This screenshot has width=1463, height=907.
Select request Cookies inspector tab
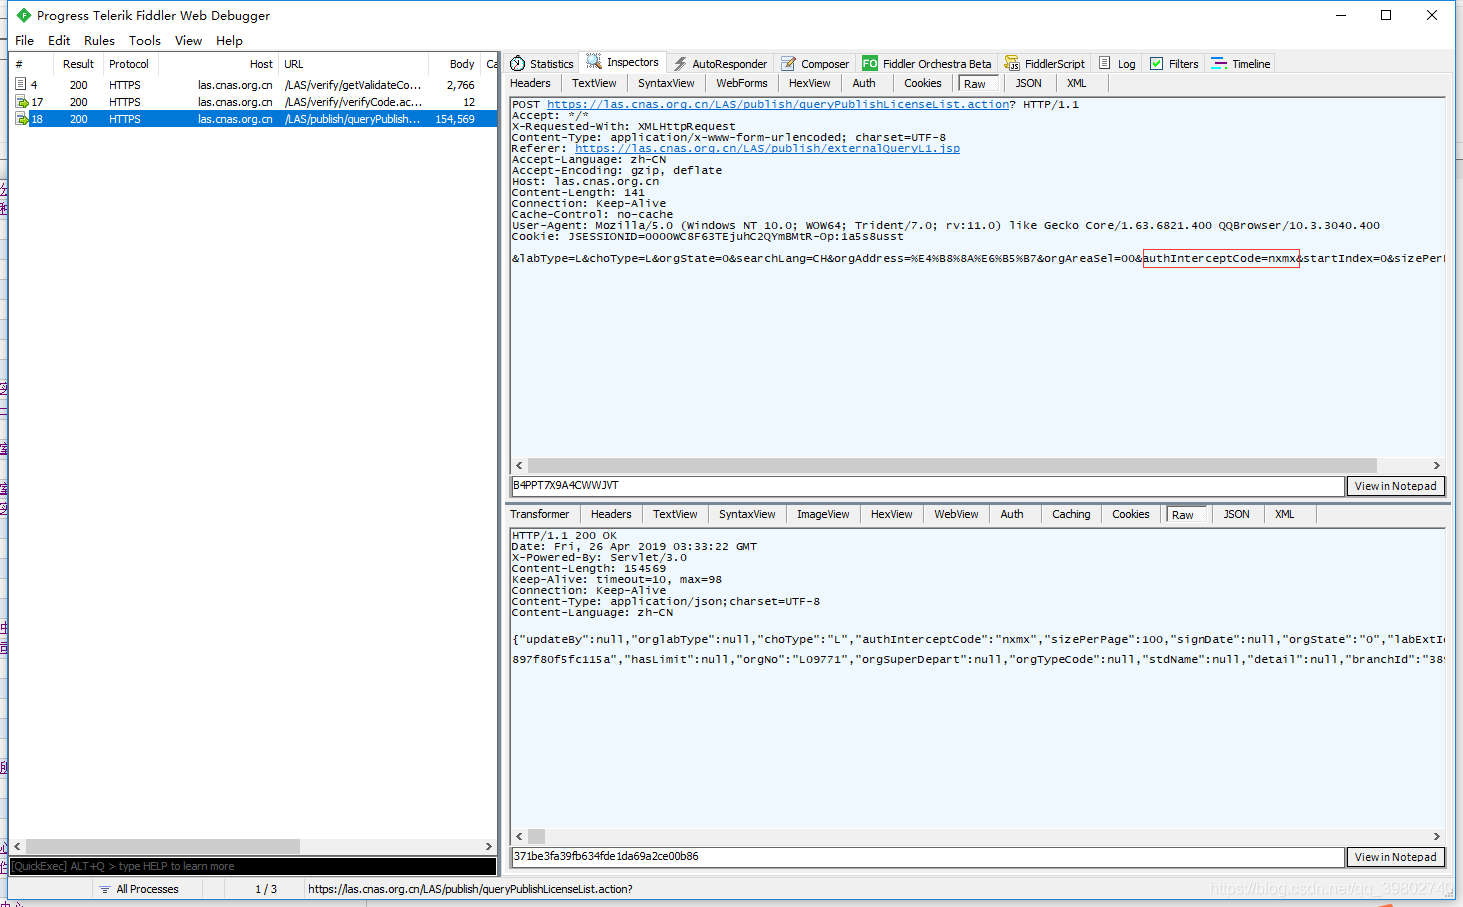[x=922, y=84]
